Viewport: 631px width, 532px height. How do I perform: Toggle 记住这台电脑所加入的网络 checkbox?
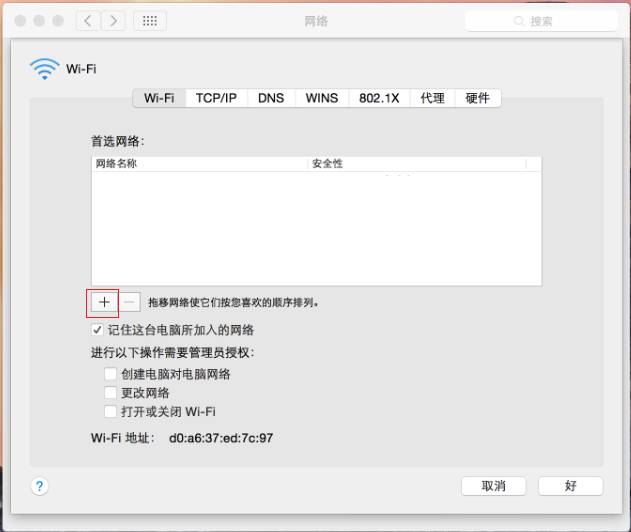97,330
